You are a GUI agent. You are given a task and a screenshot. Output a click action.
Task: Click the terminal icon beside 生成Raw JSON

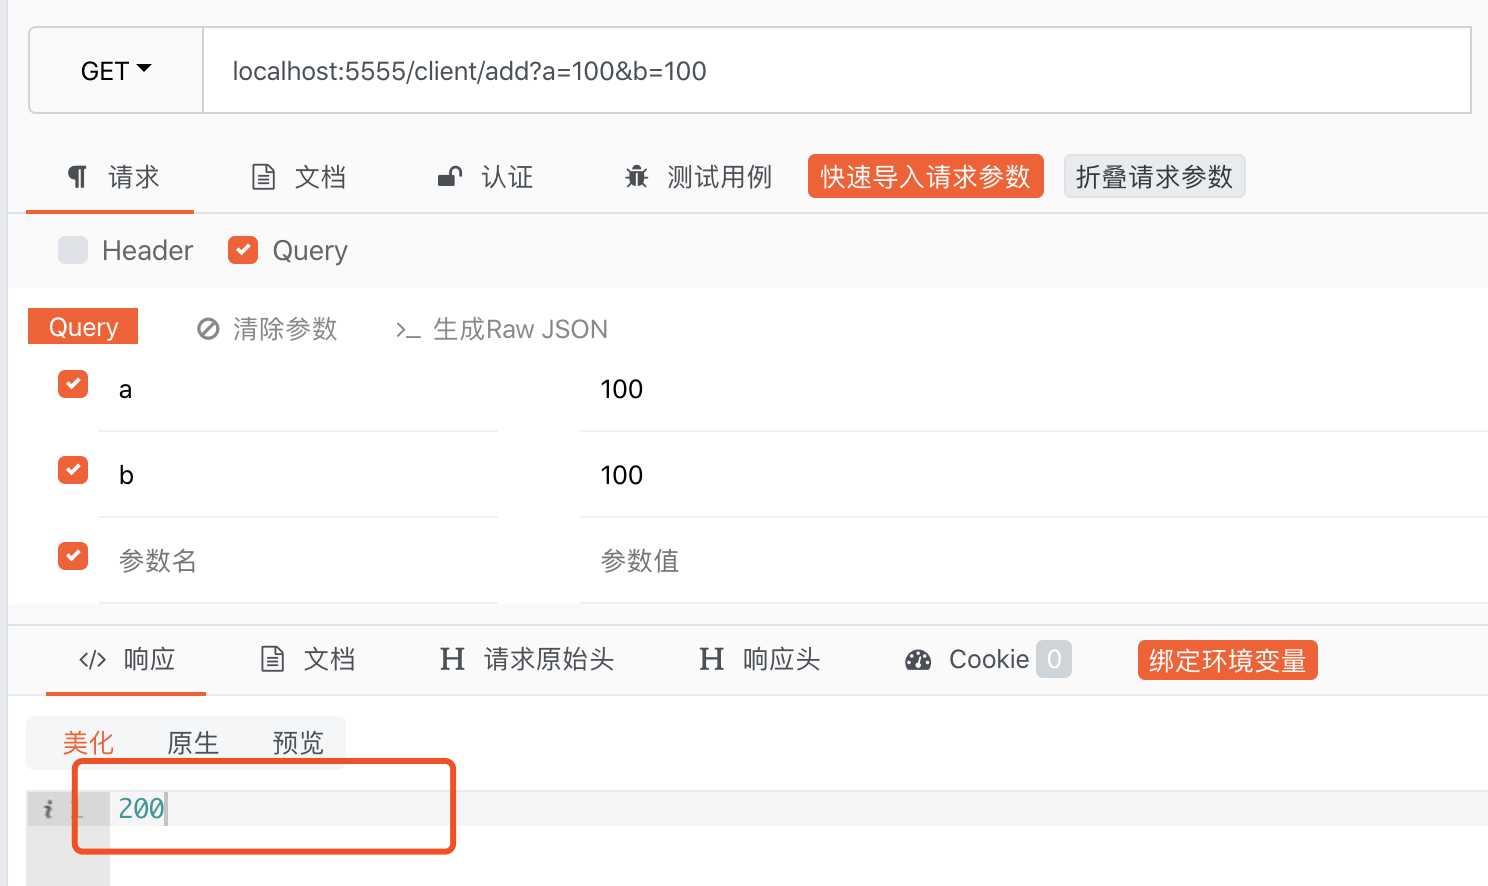[407, 330]
